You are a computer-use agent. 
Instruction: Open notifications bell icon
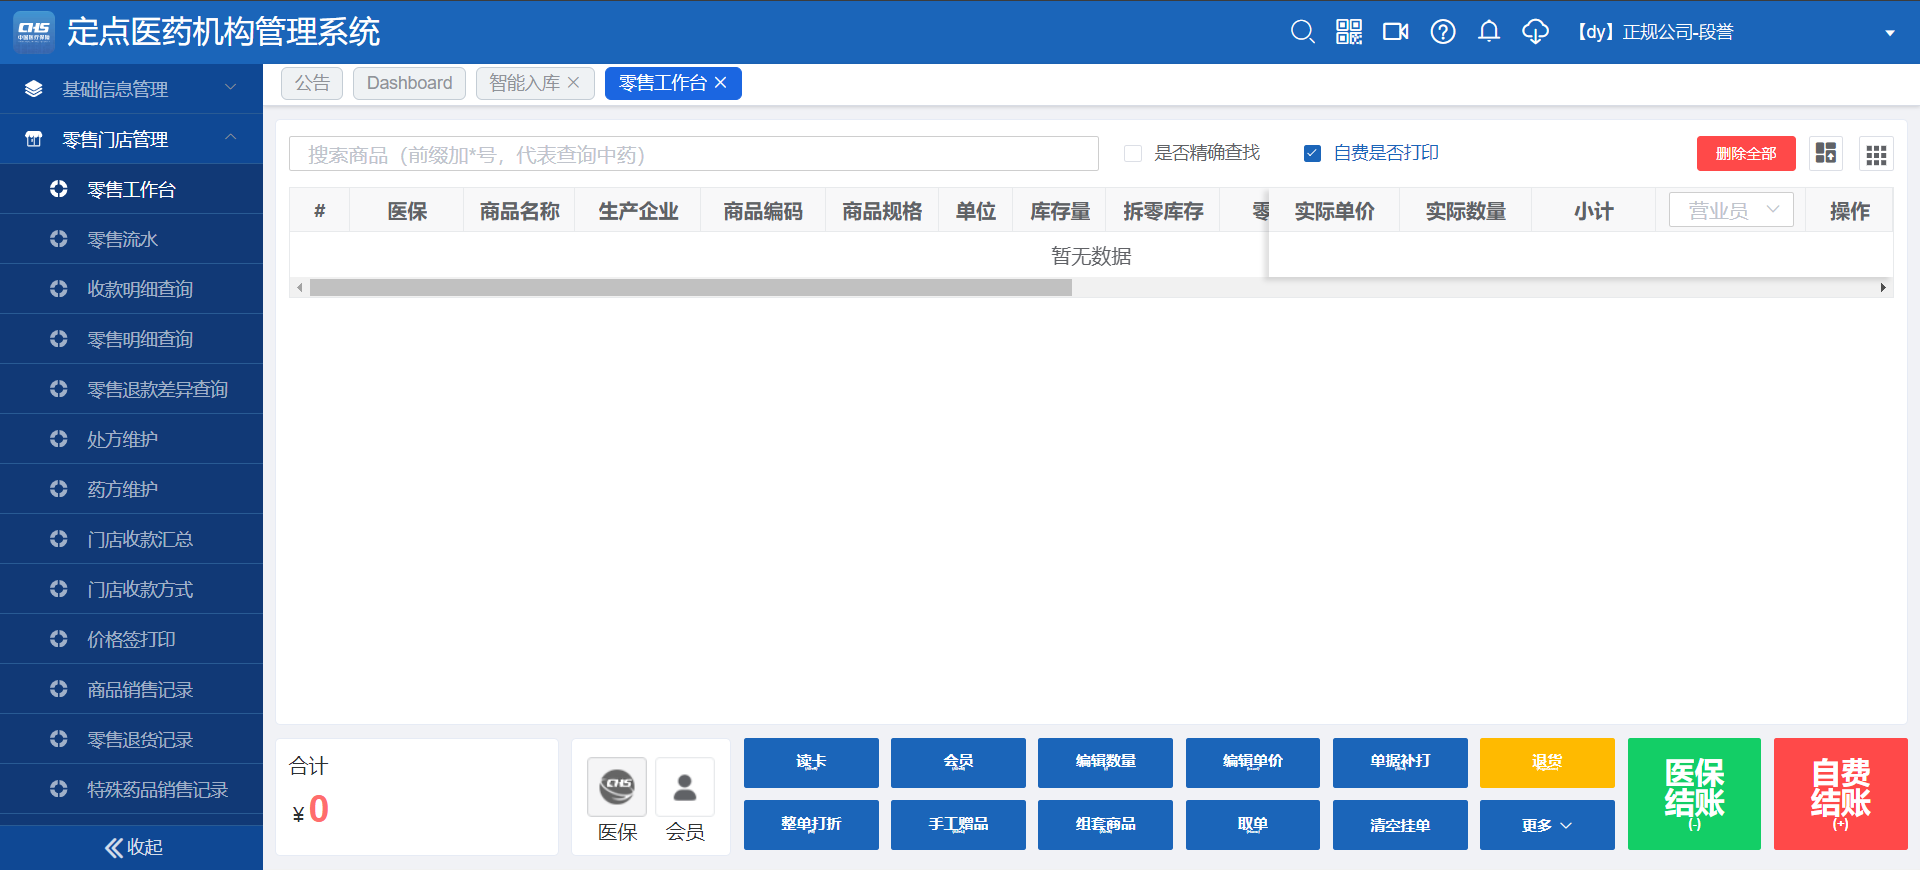(1489, 32)
